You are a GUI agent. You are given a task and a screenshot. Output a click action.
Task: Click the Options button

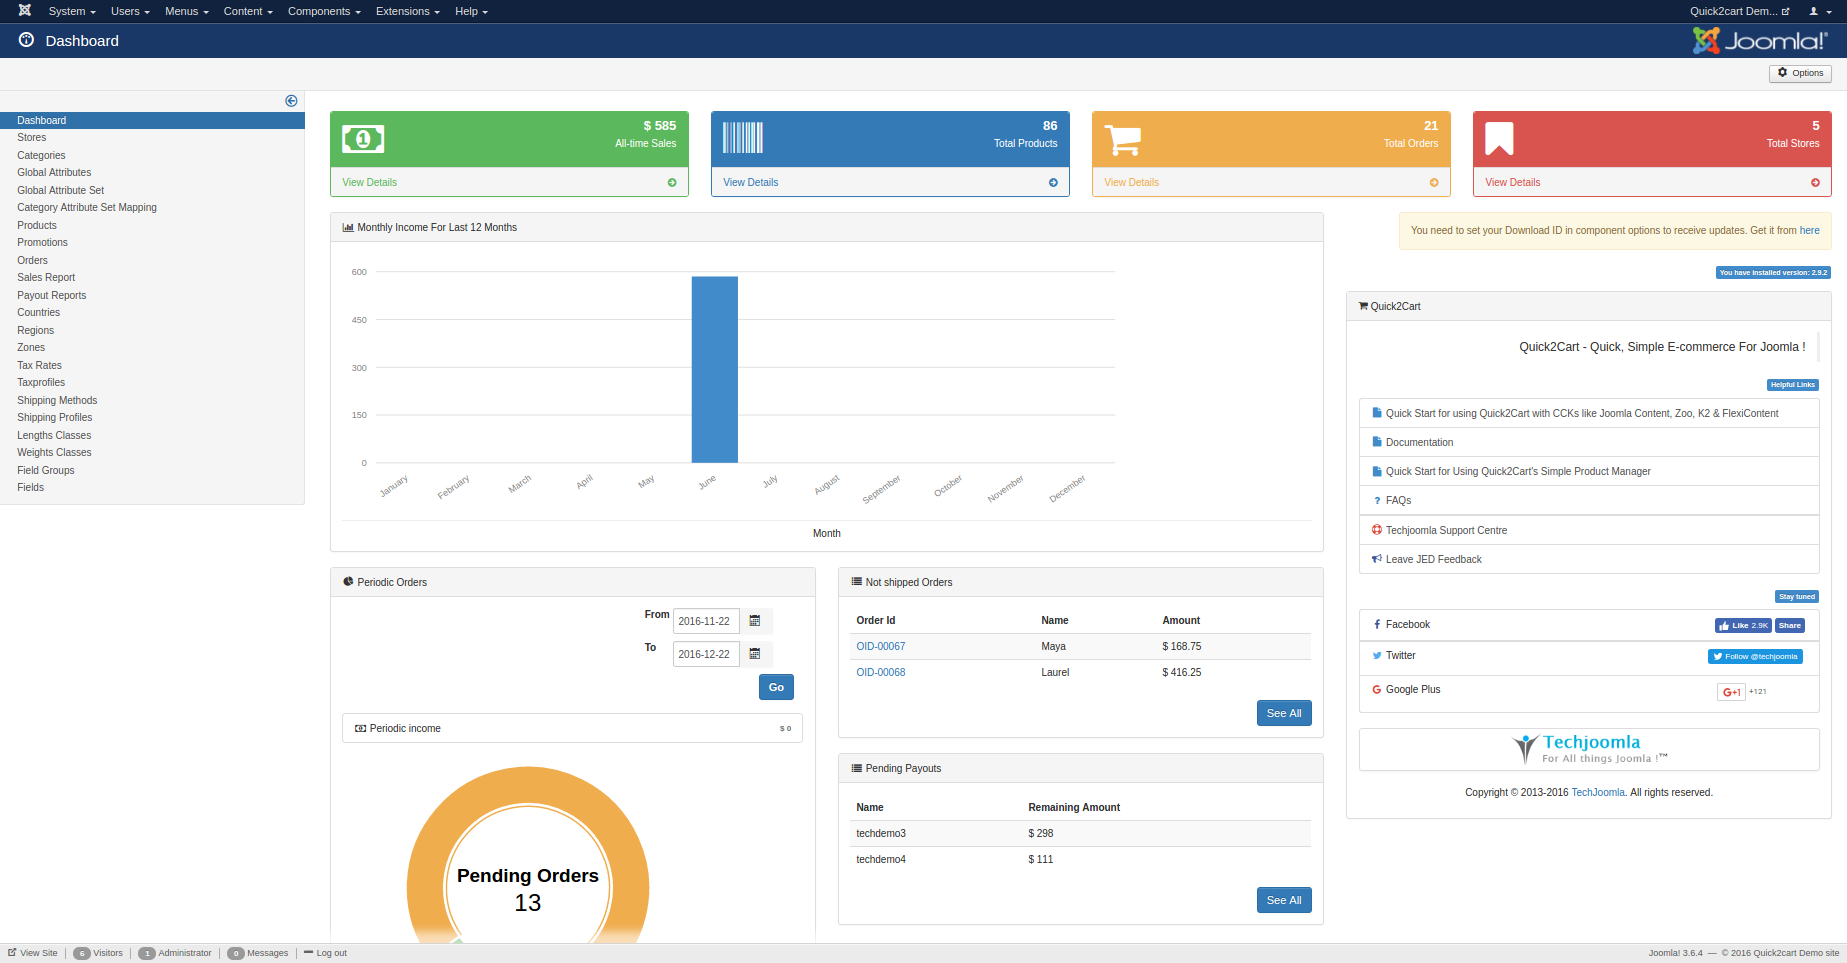(1800, 73)
